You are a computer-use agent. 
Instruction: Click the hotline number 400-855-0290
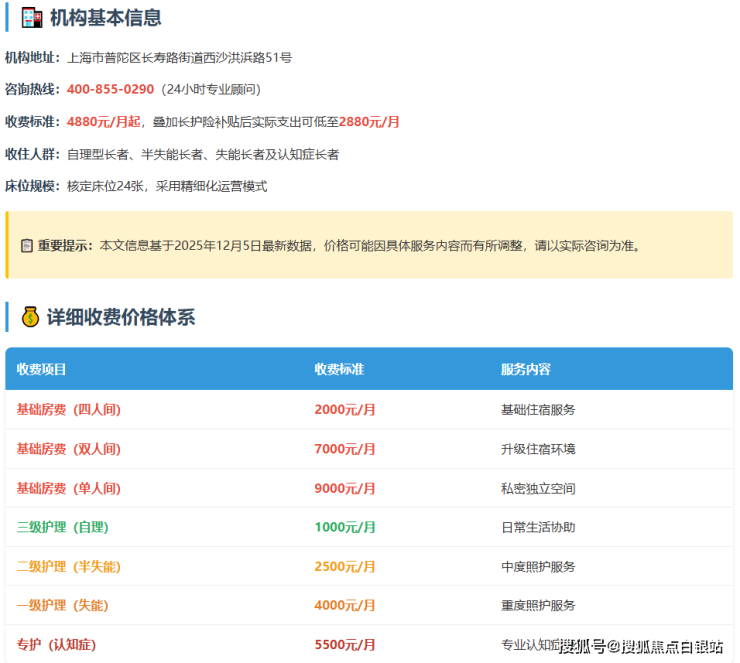click(x=110, y=89)
